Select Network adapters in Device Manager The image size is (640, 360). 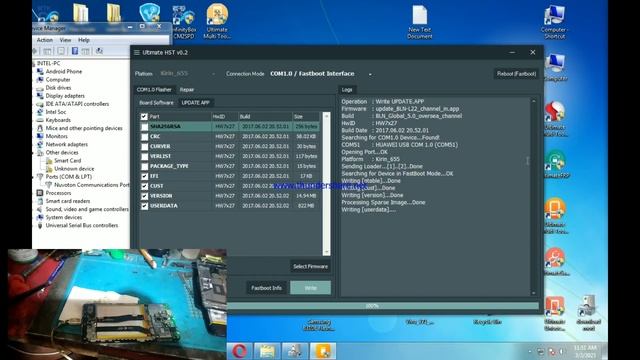67,144
